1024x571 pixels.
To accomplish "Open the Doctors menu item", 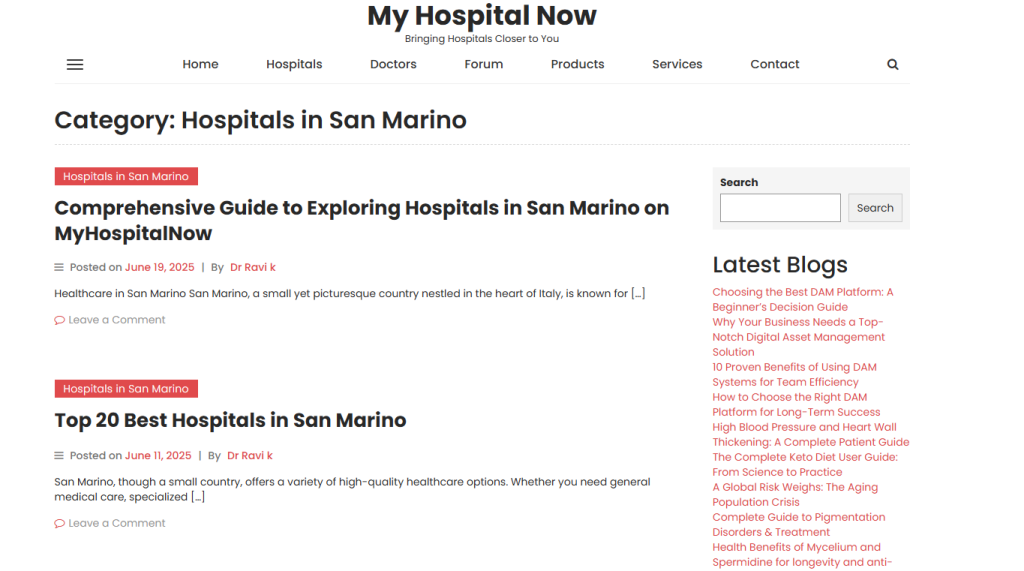I will [393, 64].
